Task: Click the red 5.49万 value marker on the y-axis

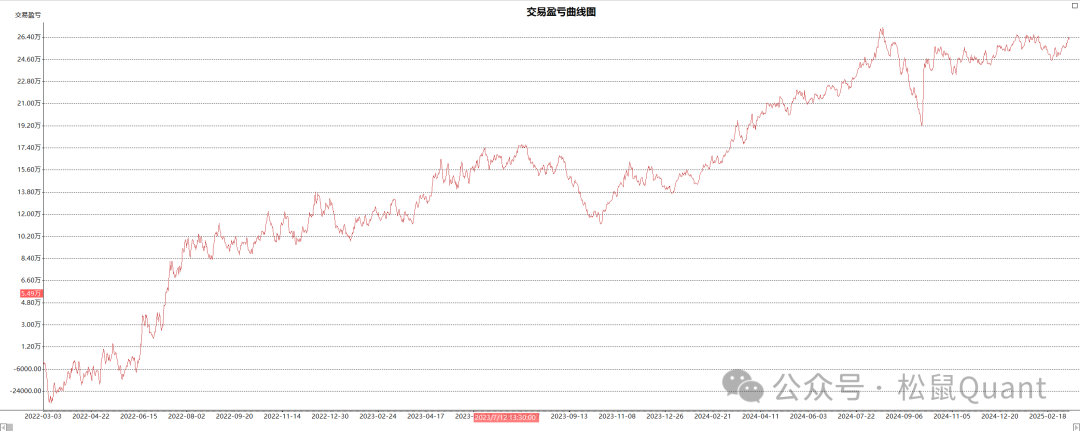Action: pyautogui.click(x=30, y=293)
